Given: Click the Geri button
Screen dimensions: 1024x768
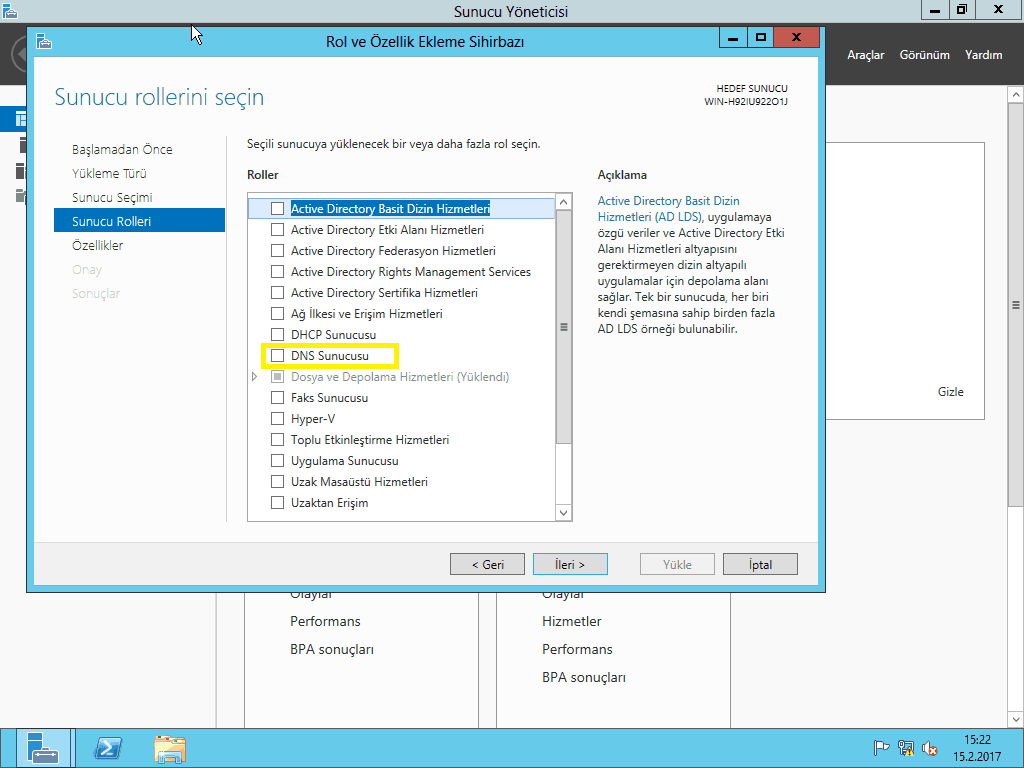Looking at the screenshot, I should pos(487,564).
